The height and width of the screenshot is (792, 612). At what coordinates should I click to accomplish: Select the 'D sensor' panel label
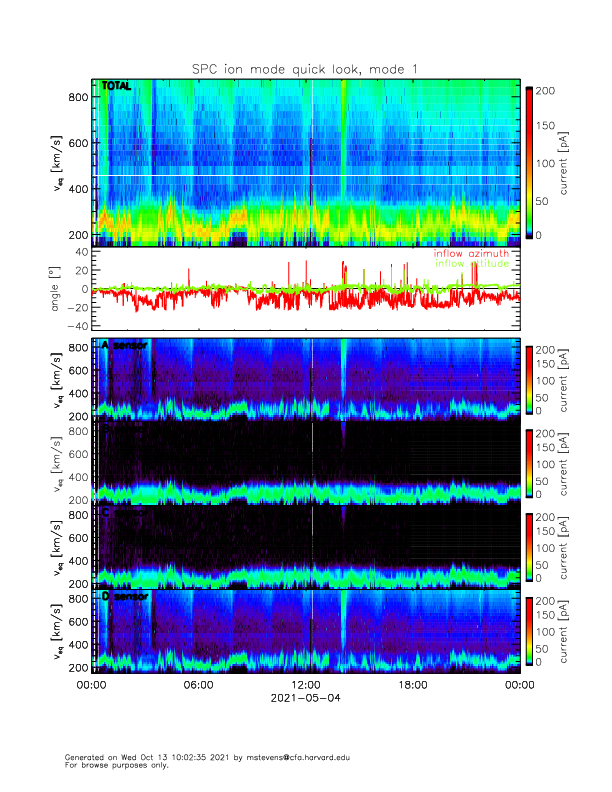[x=123, y=597]
